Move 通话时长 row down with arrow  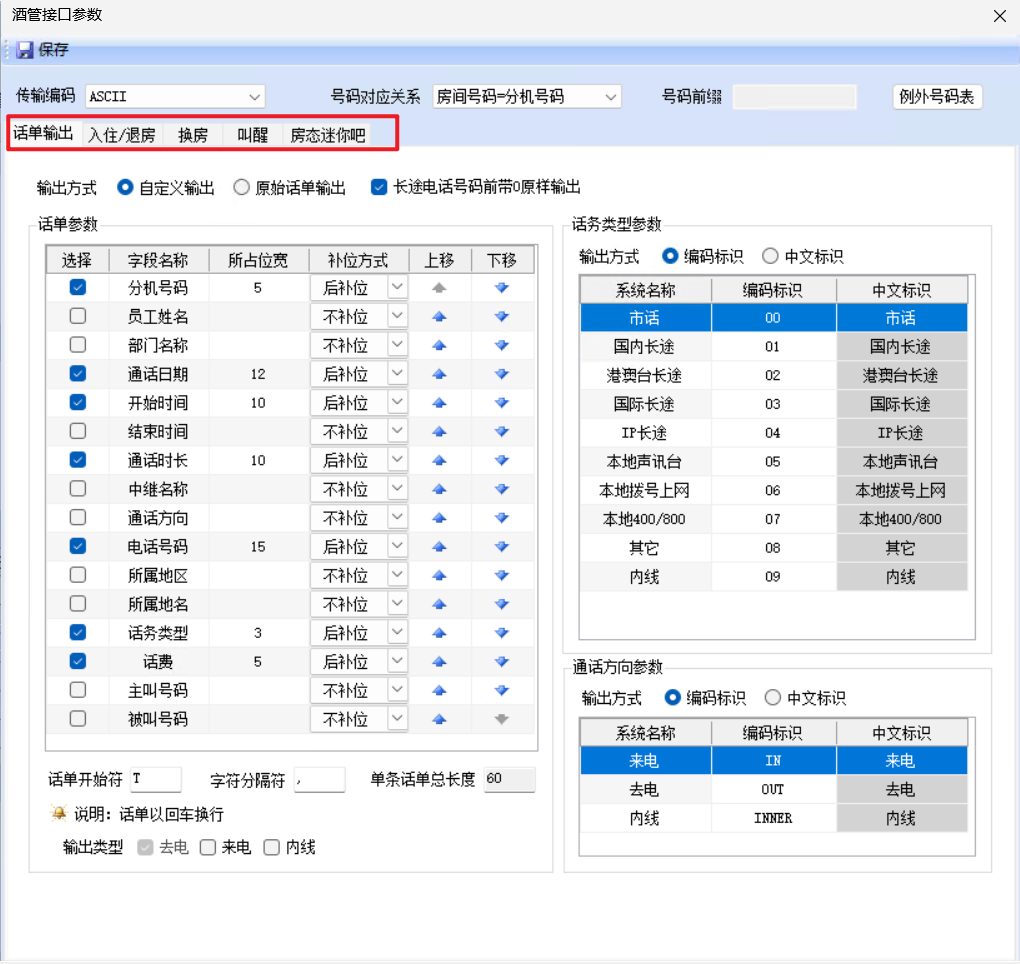tap(501, 460)
